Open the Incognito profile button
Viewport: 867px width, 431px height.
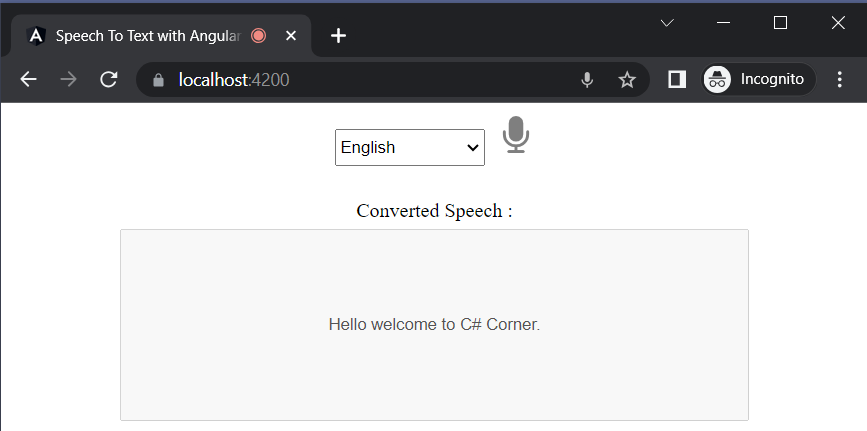[x=759, y=80]
